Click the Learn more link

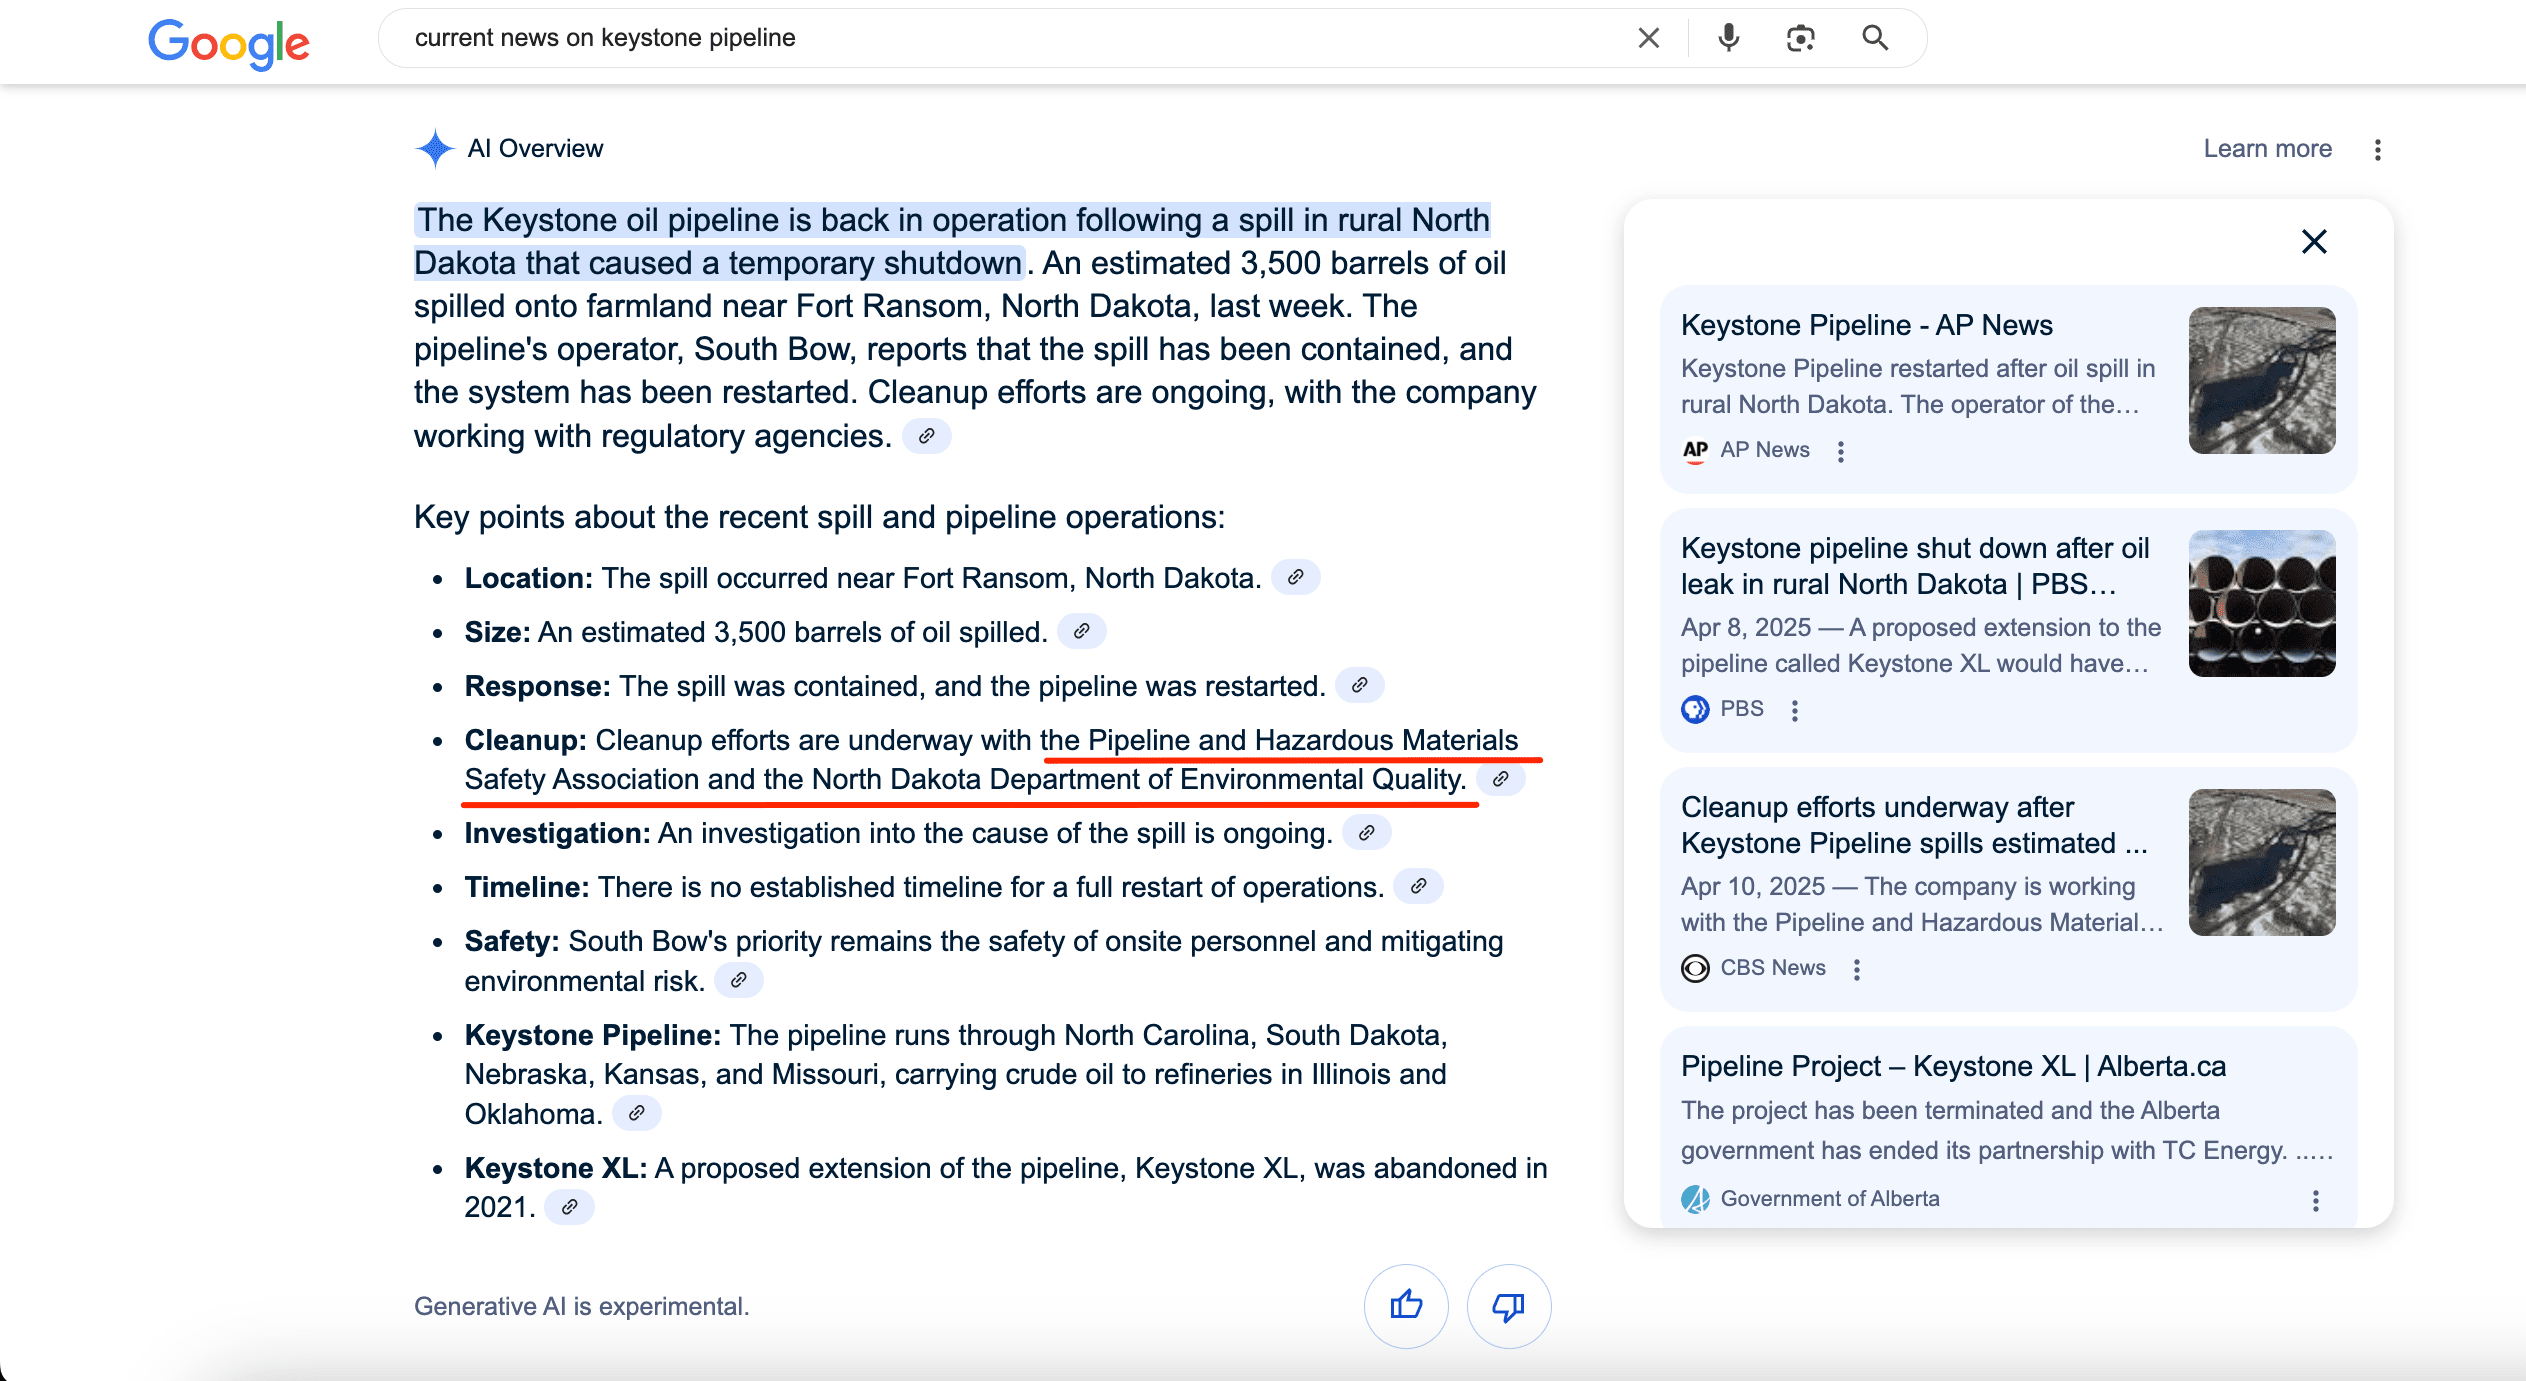(x=2267, y=149)
